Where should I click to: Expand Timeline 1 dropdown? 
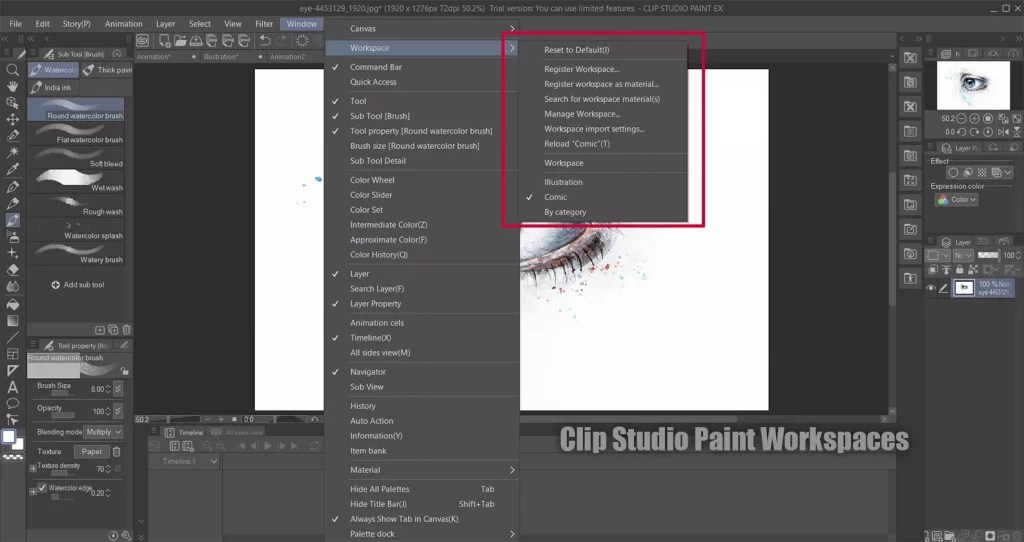[x=214, y=461]
